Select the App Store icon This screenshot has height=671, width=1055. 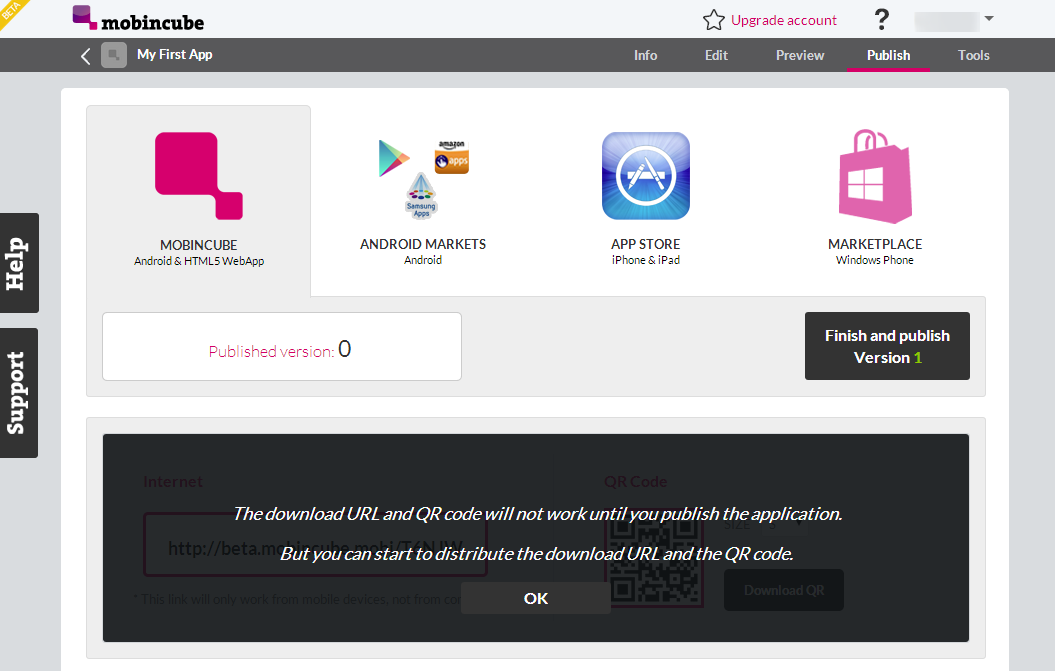645,176
